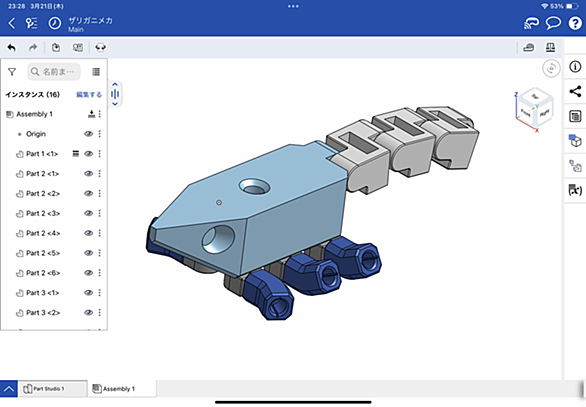
Task: Select Part 2 <6> in the instance list
Action: [x=43, y=273]
